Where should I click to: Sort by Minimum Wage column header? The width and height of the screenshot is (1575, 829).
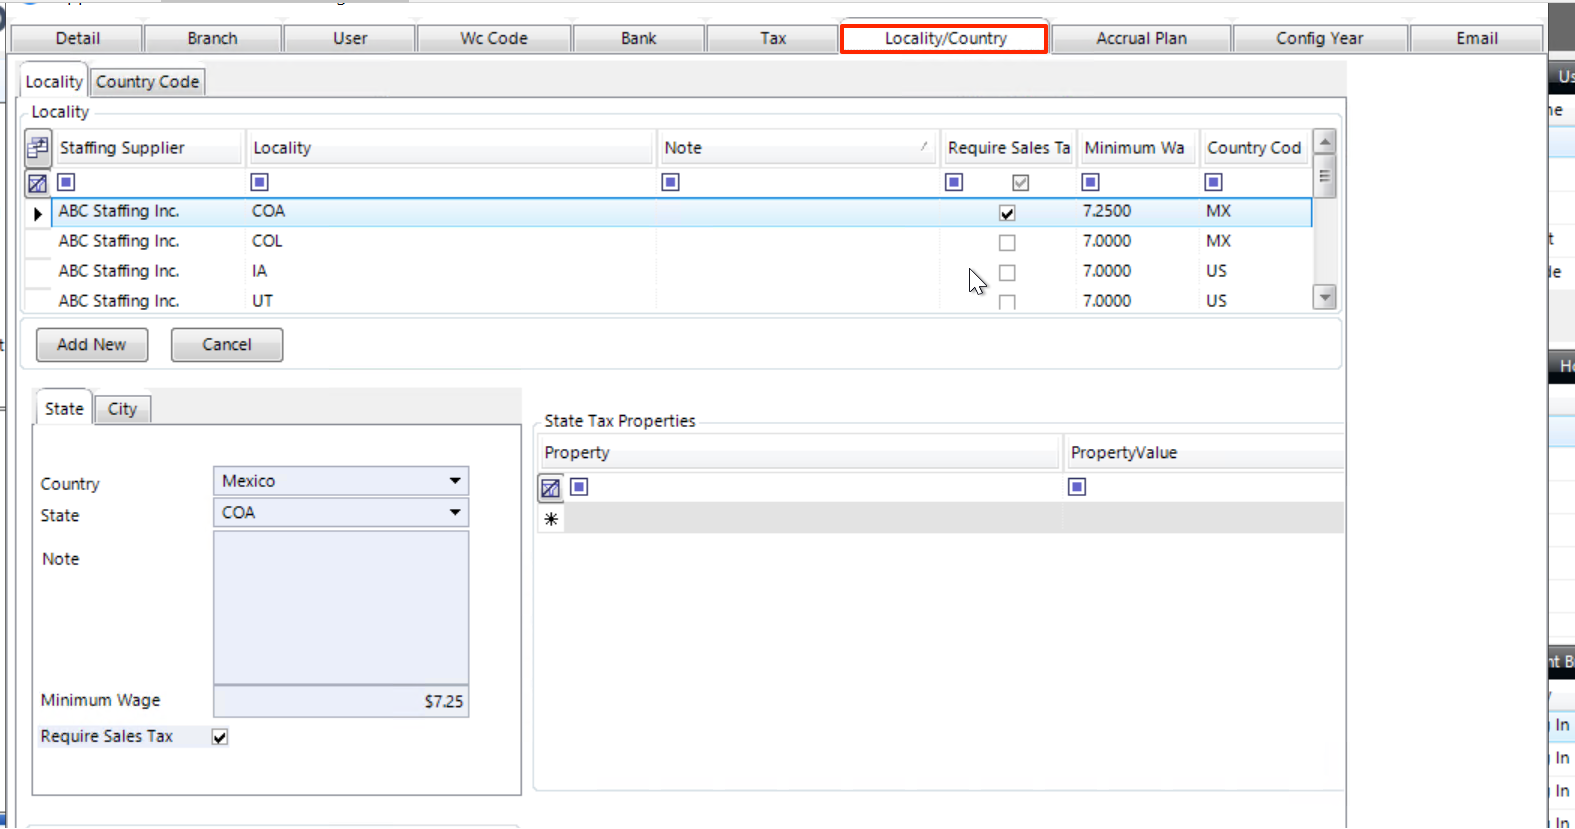click(1138, 148)
